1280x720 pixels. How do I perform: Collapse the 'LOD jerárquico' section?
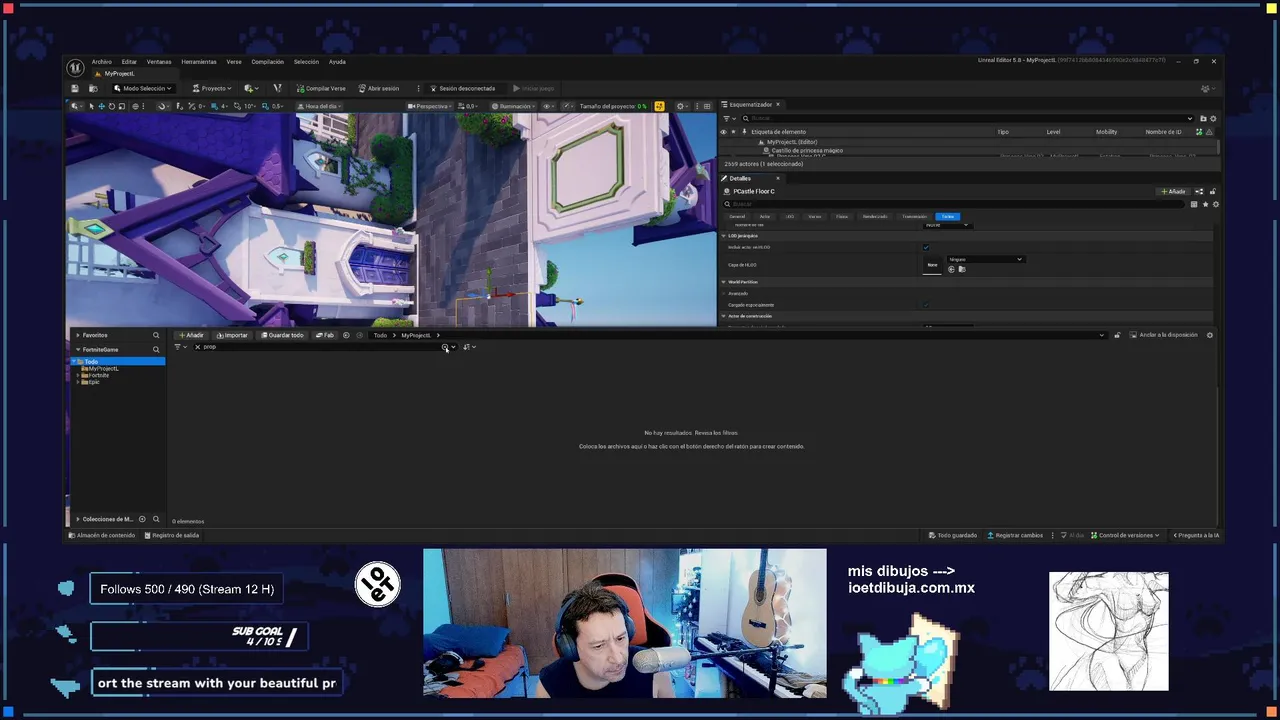[724, 236]
